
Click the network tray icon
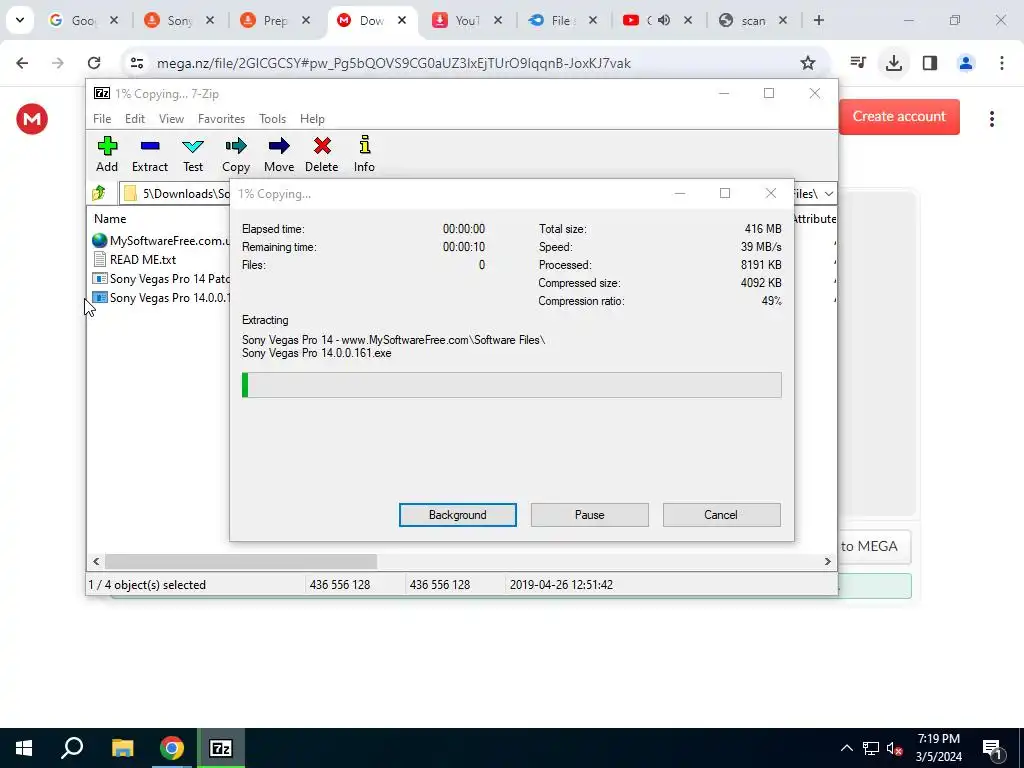(871, 748)
